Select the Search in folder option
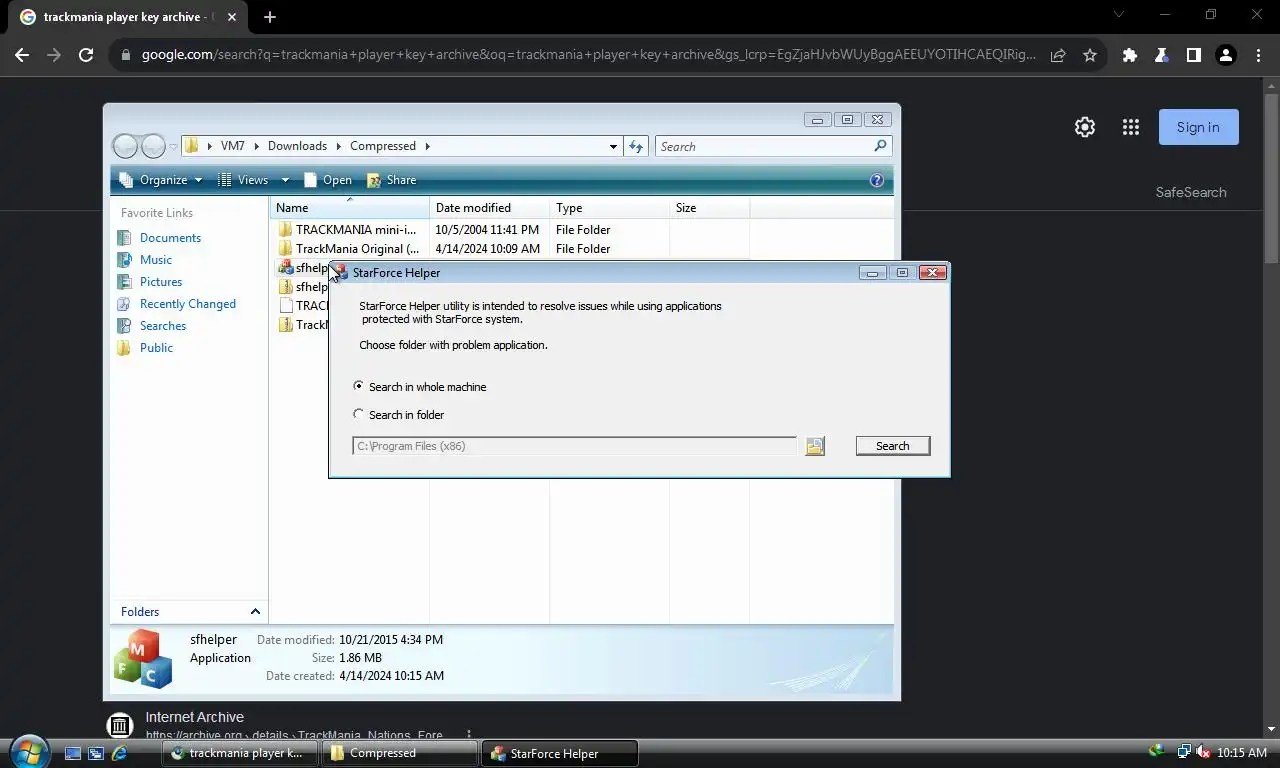 tap(399, 415)
